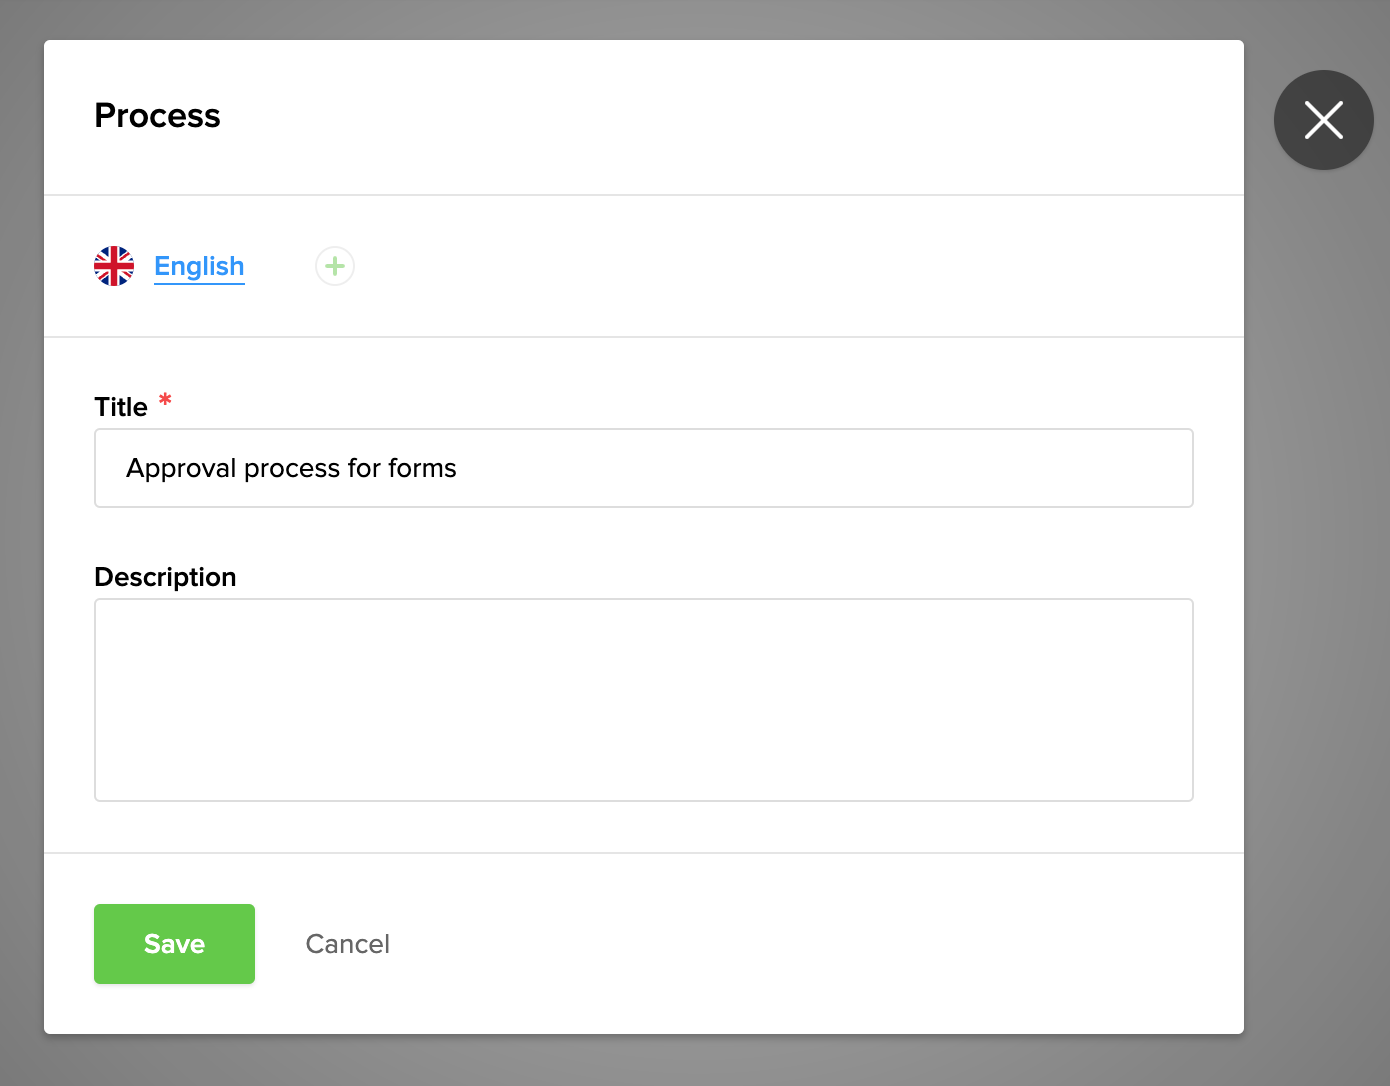Click the word "process" in the Title field
Image resolution: width=1390 pixels, height=1086 pixels.
click(x=292, y=468)
